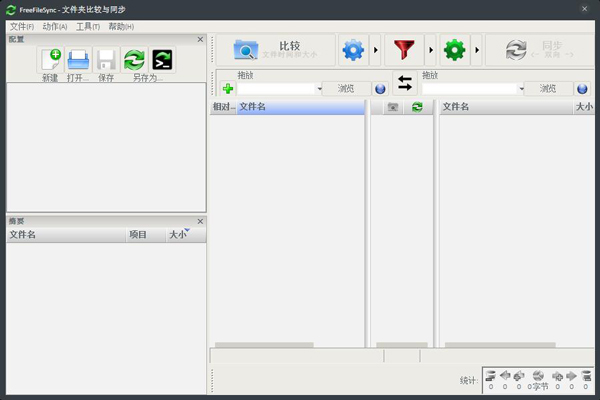
Task: Add folder pair with green plus
Action: (228, 89)
